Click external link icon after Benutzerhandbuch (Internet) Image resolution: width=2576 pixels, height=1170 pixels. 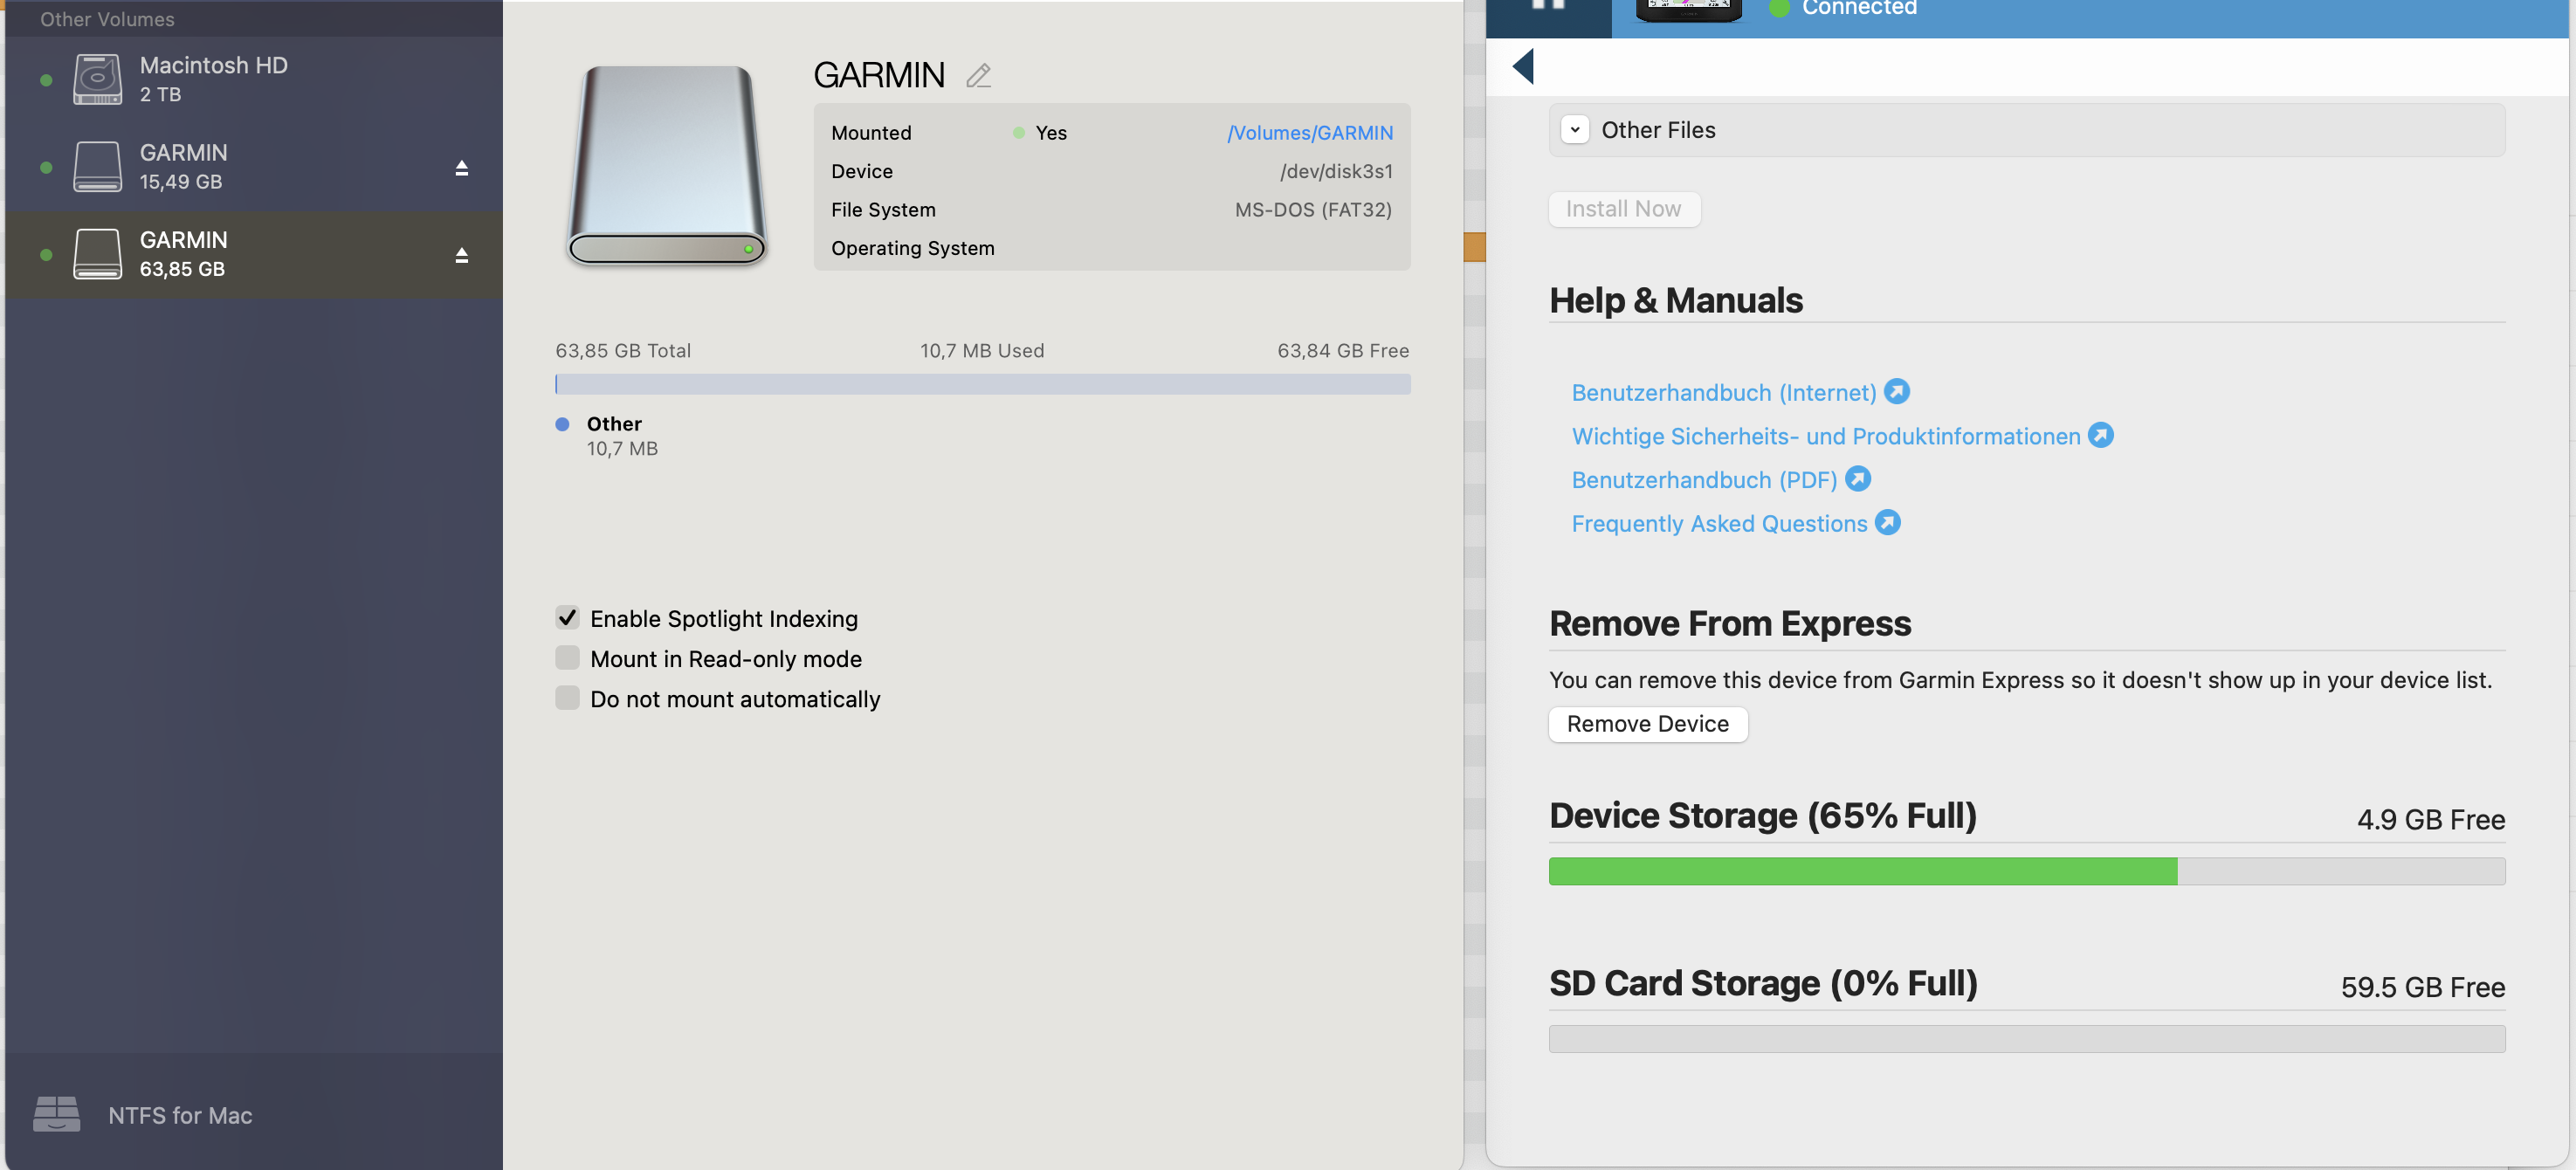pyautogui.click(x=1896, y=391)
